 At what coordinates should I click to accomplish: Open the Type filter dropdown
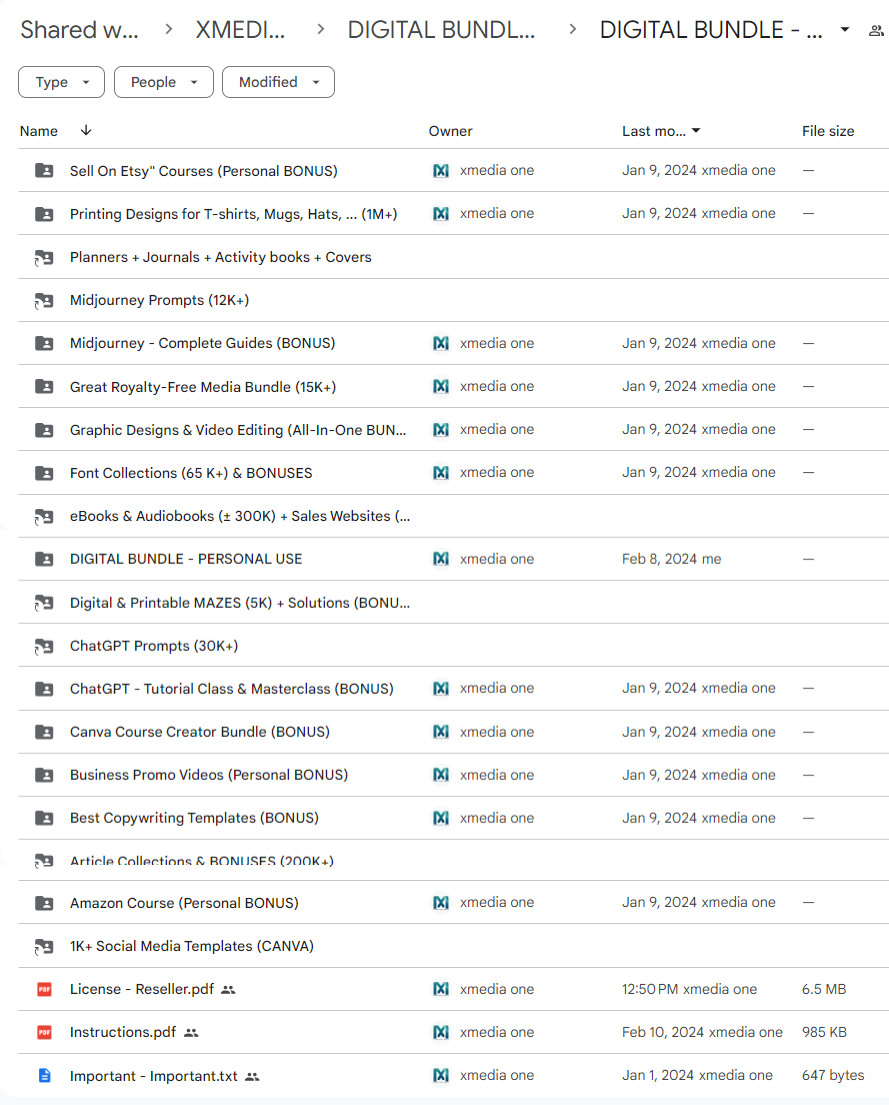(61, 82)
